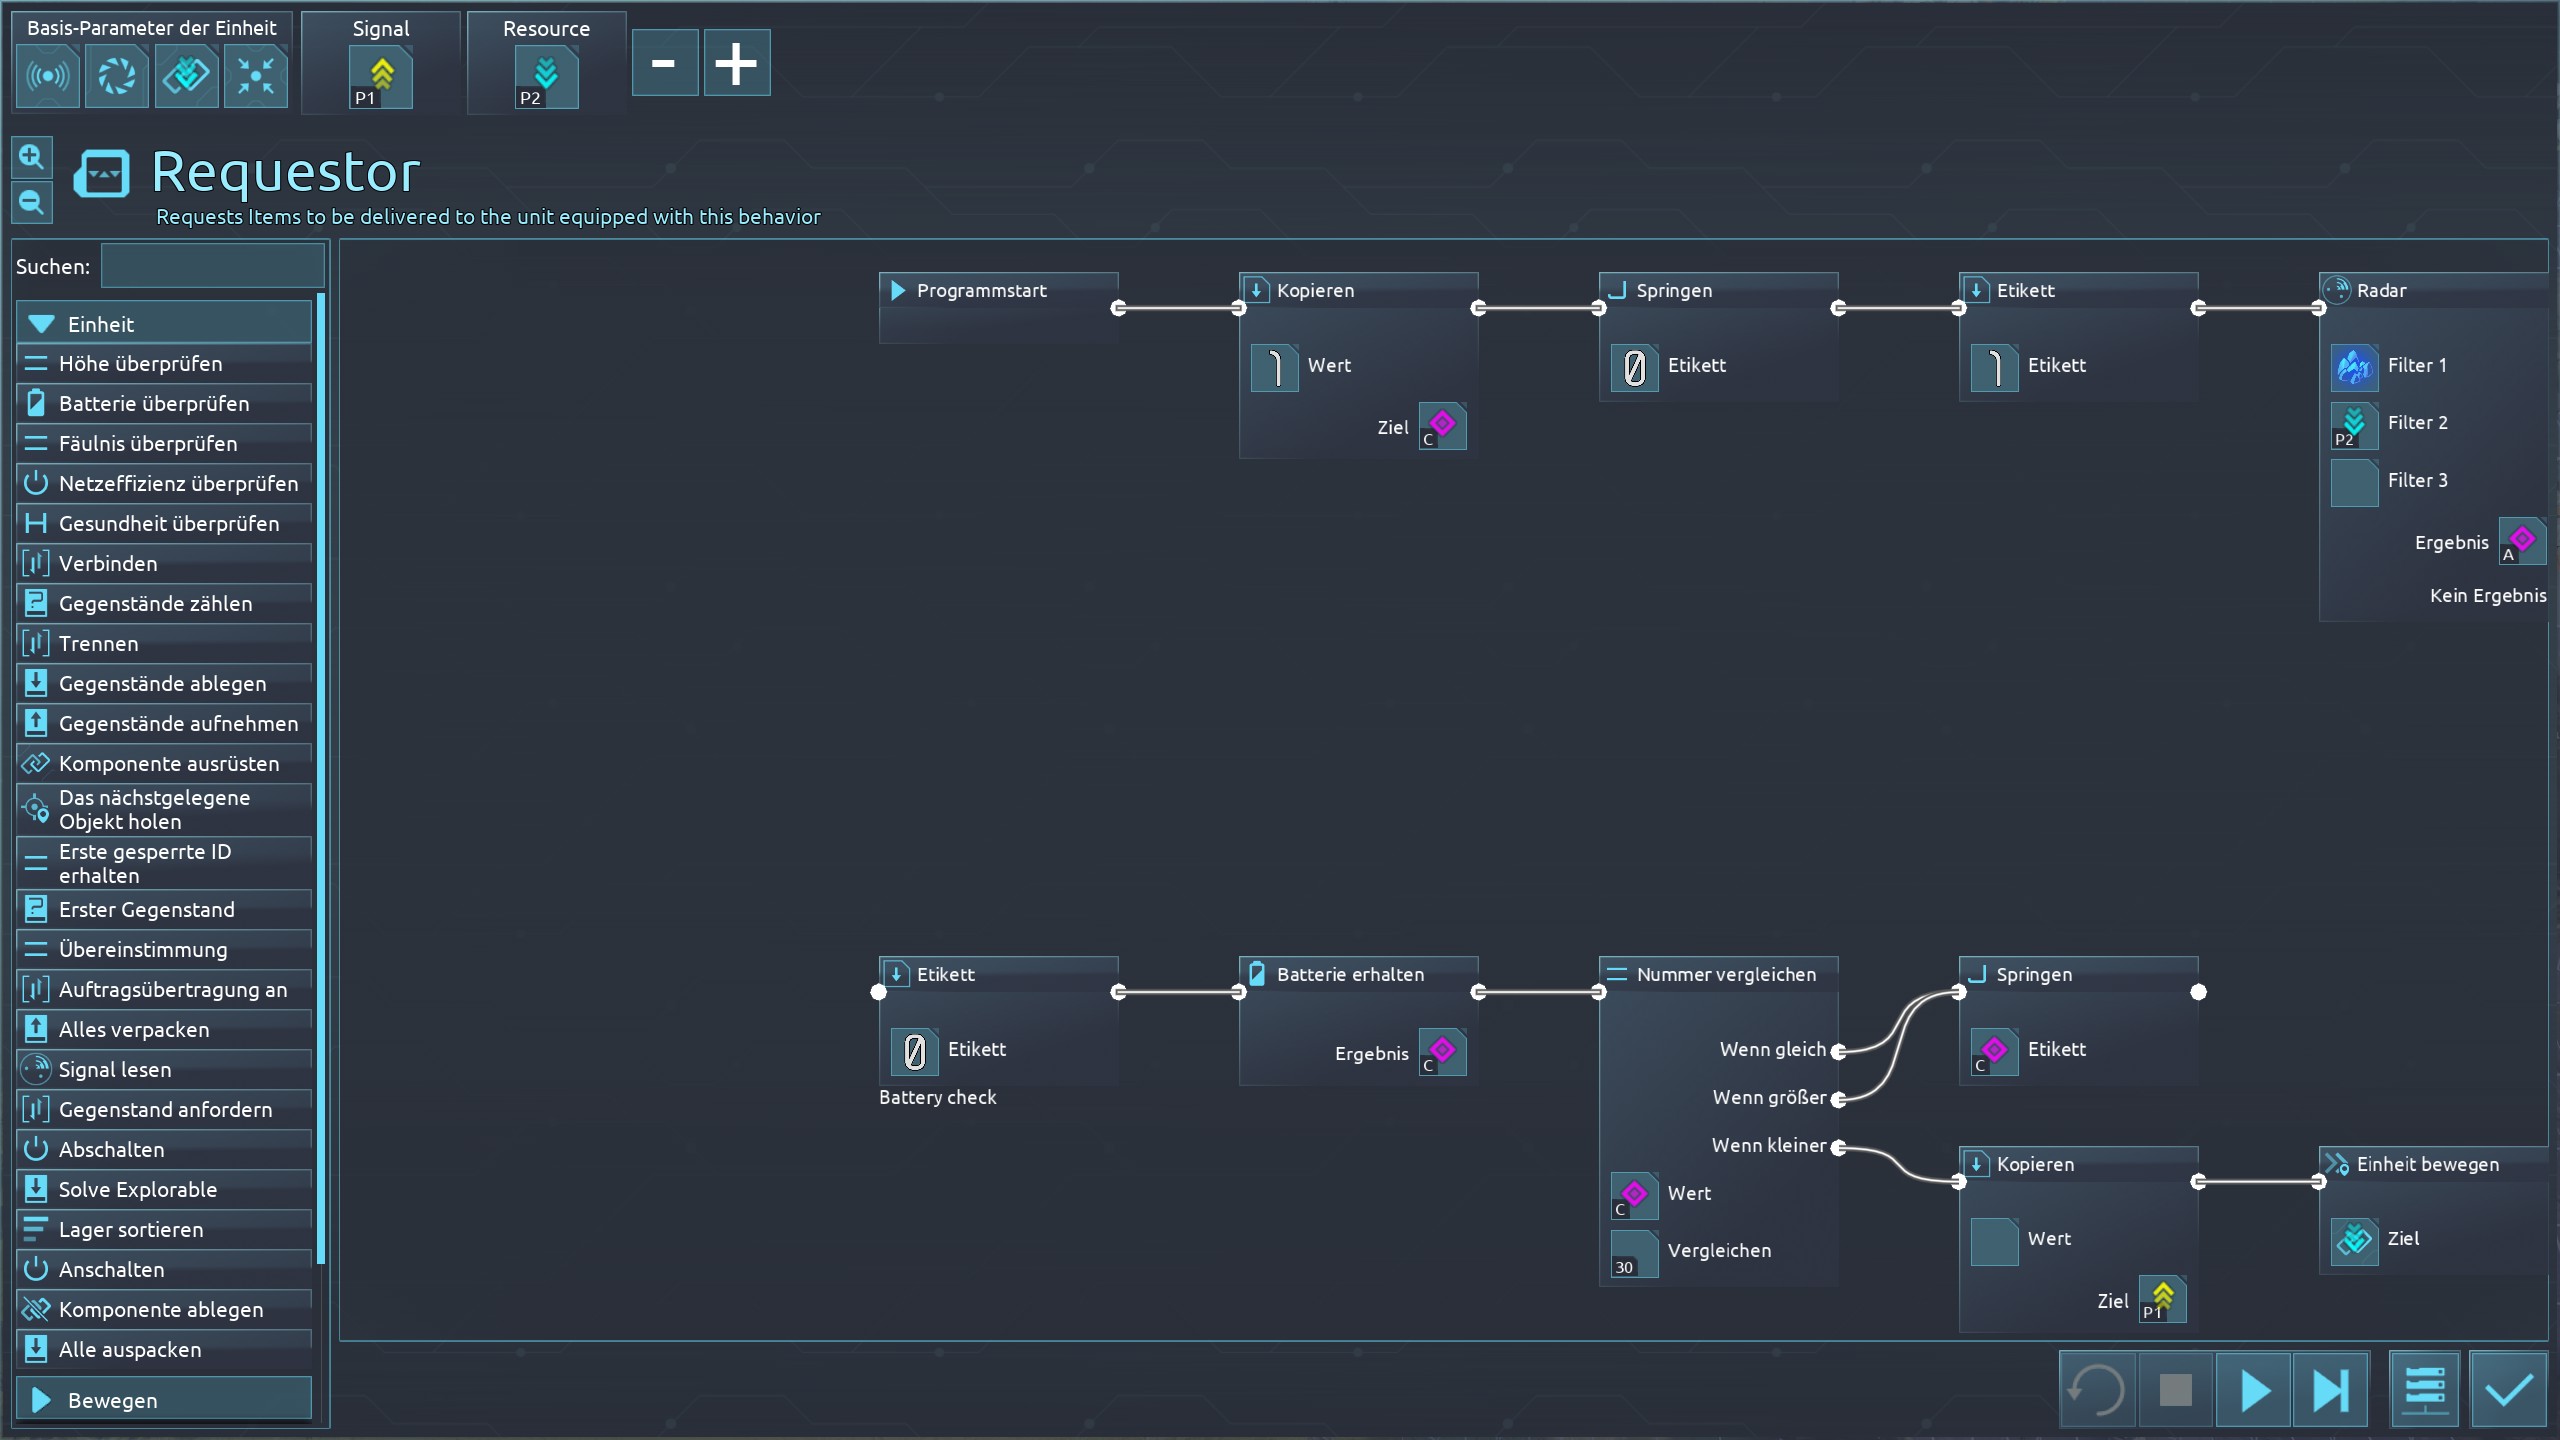Viewport: 2560px width, 1440px height.
Task: Choose Gegenstand anfordern instruction
Action: [165, 1110]
